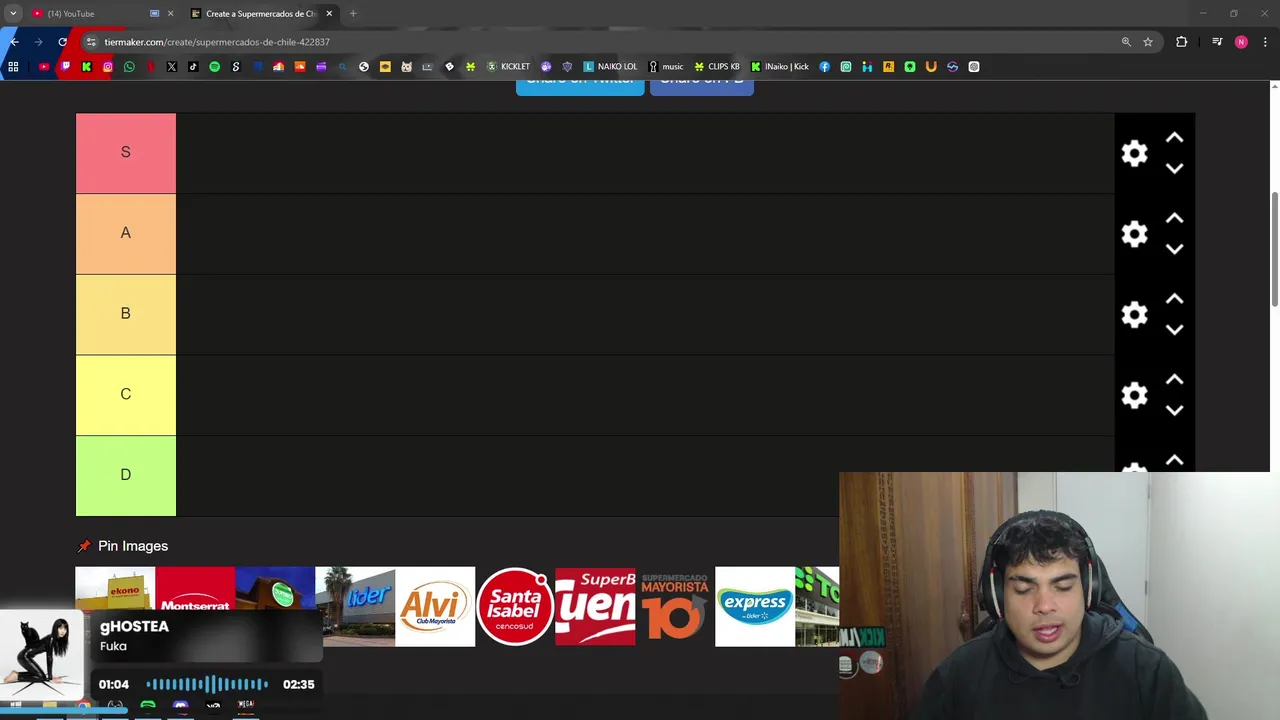Open the music bookmark
This screenshot has height=720, width=1280.
pyautogui.click(x=666, y=67)
